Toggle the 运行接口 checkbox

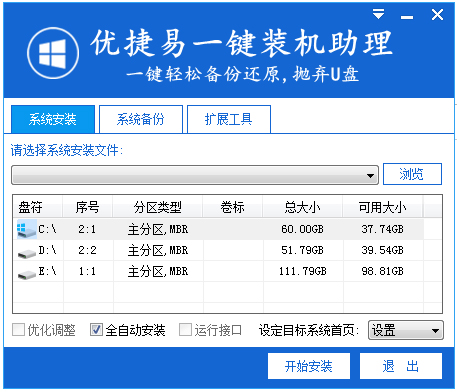pos(185,330)
